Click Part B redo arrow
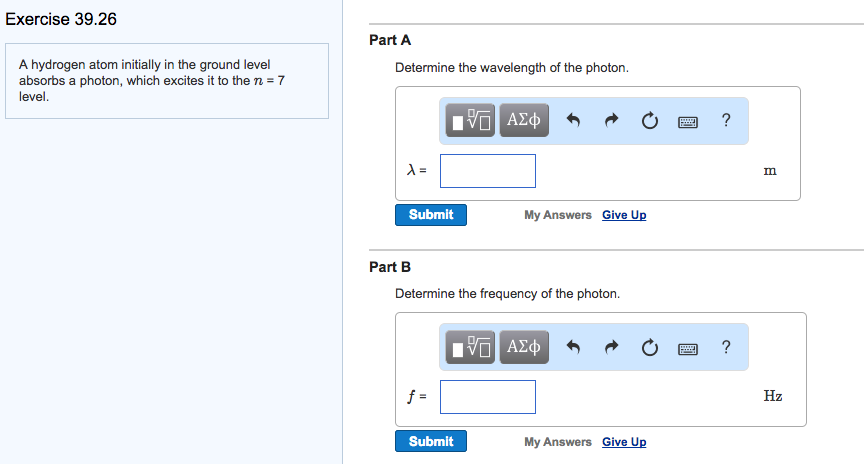Viewport: 864px width, 464px height. pyautogui.click(x=611, y=348)
